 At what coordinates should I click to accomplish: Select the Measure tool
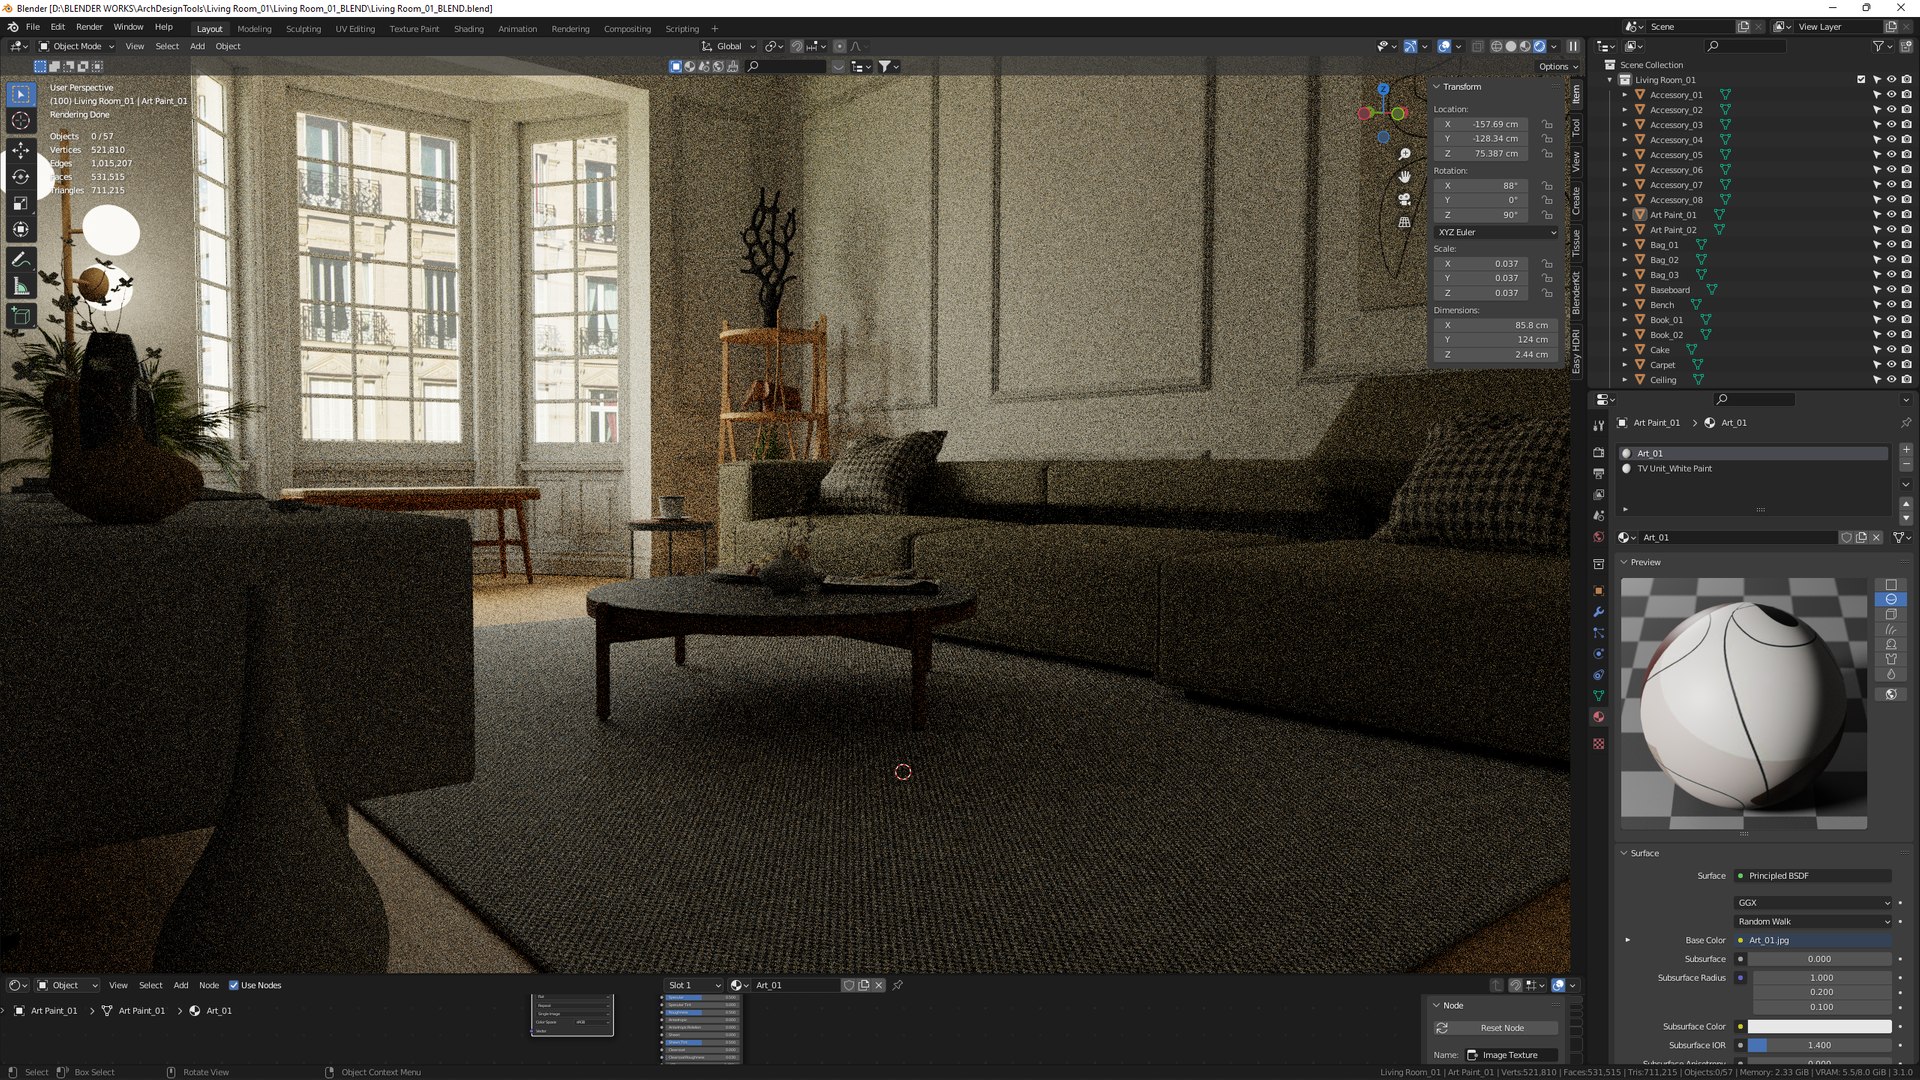21,287
